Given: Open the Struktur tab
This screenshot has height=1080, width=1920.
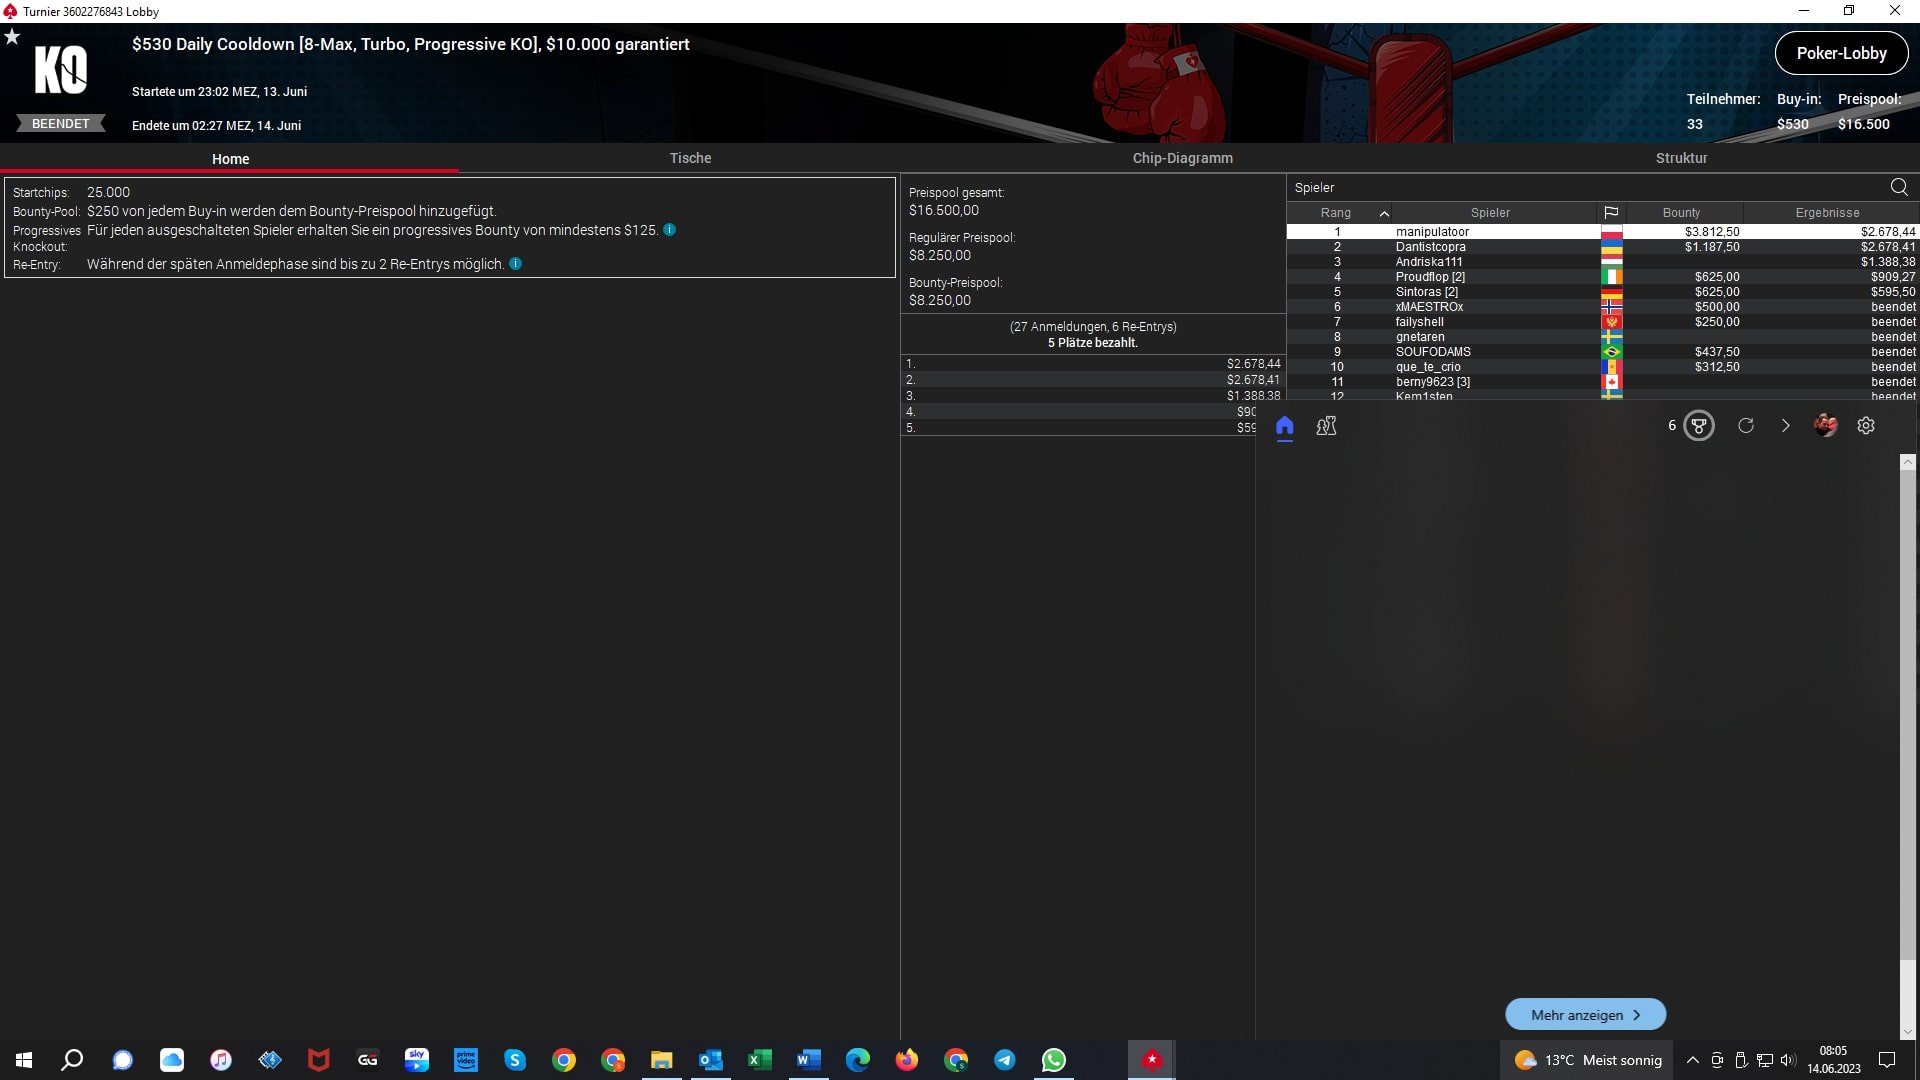Looking at the screenshot, I should (1681, 158).
